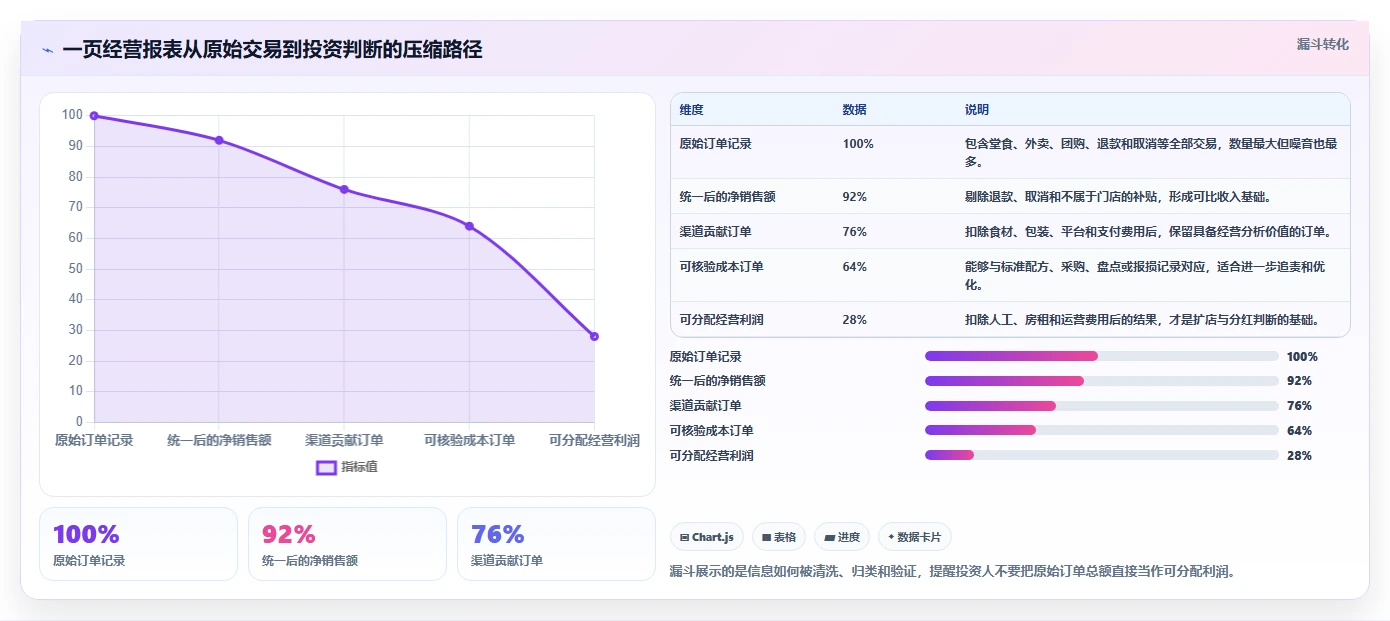Click the 可核验成本订单 progress row label
The width and height of the screenshot is (1390, 621).
(711, 431)
